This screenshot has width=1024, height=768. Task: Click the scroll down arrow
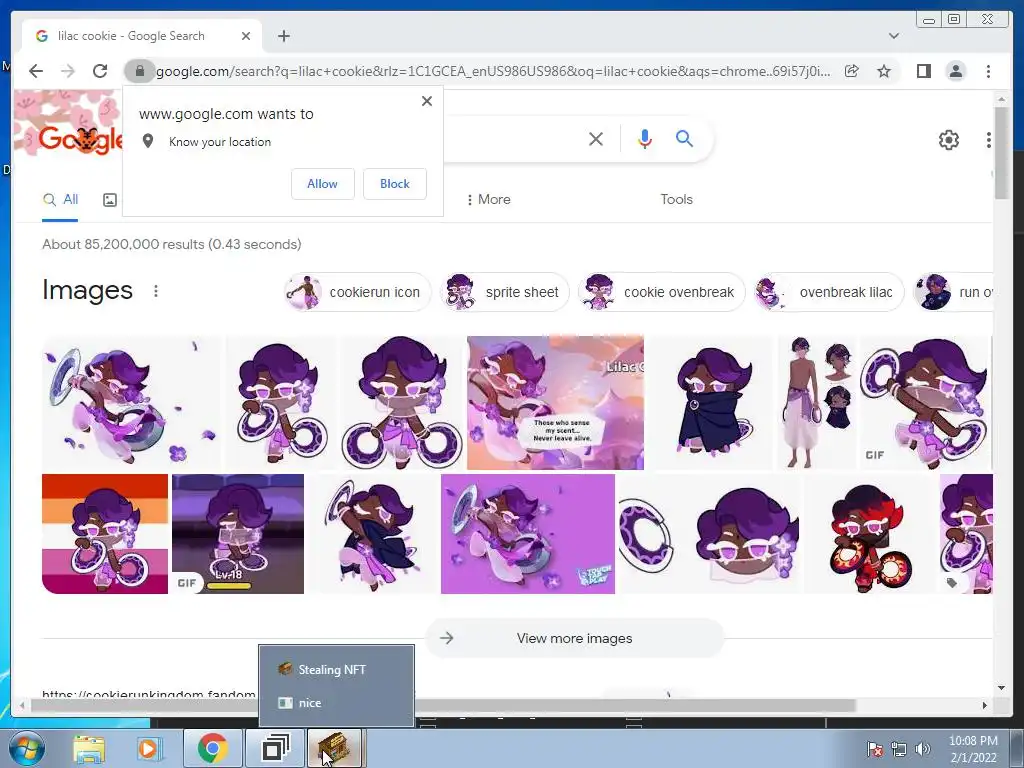tap(1001, 688)
